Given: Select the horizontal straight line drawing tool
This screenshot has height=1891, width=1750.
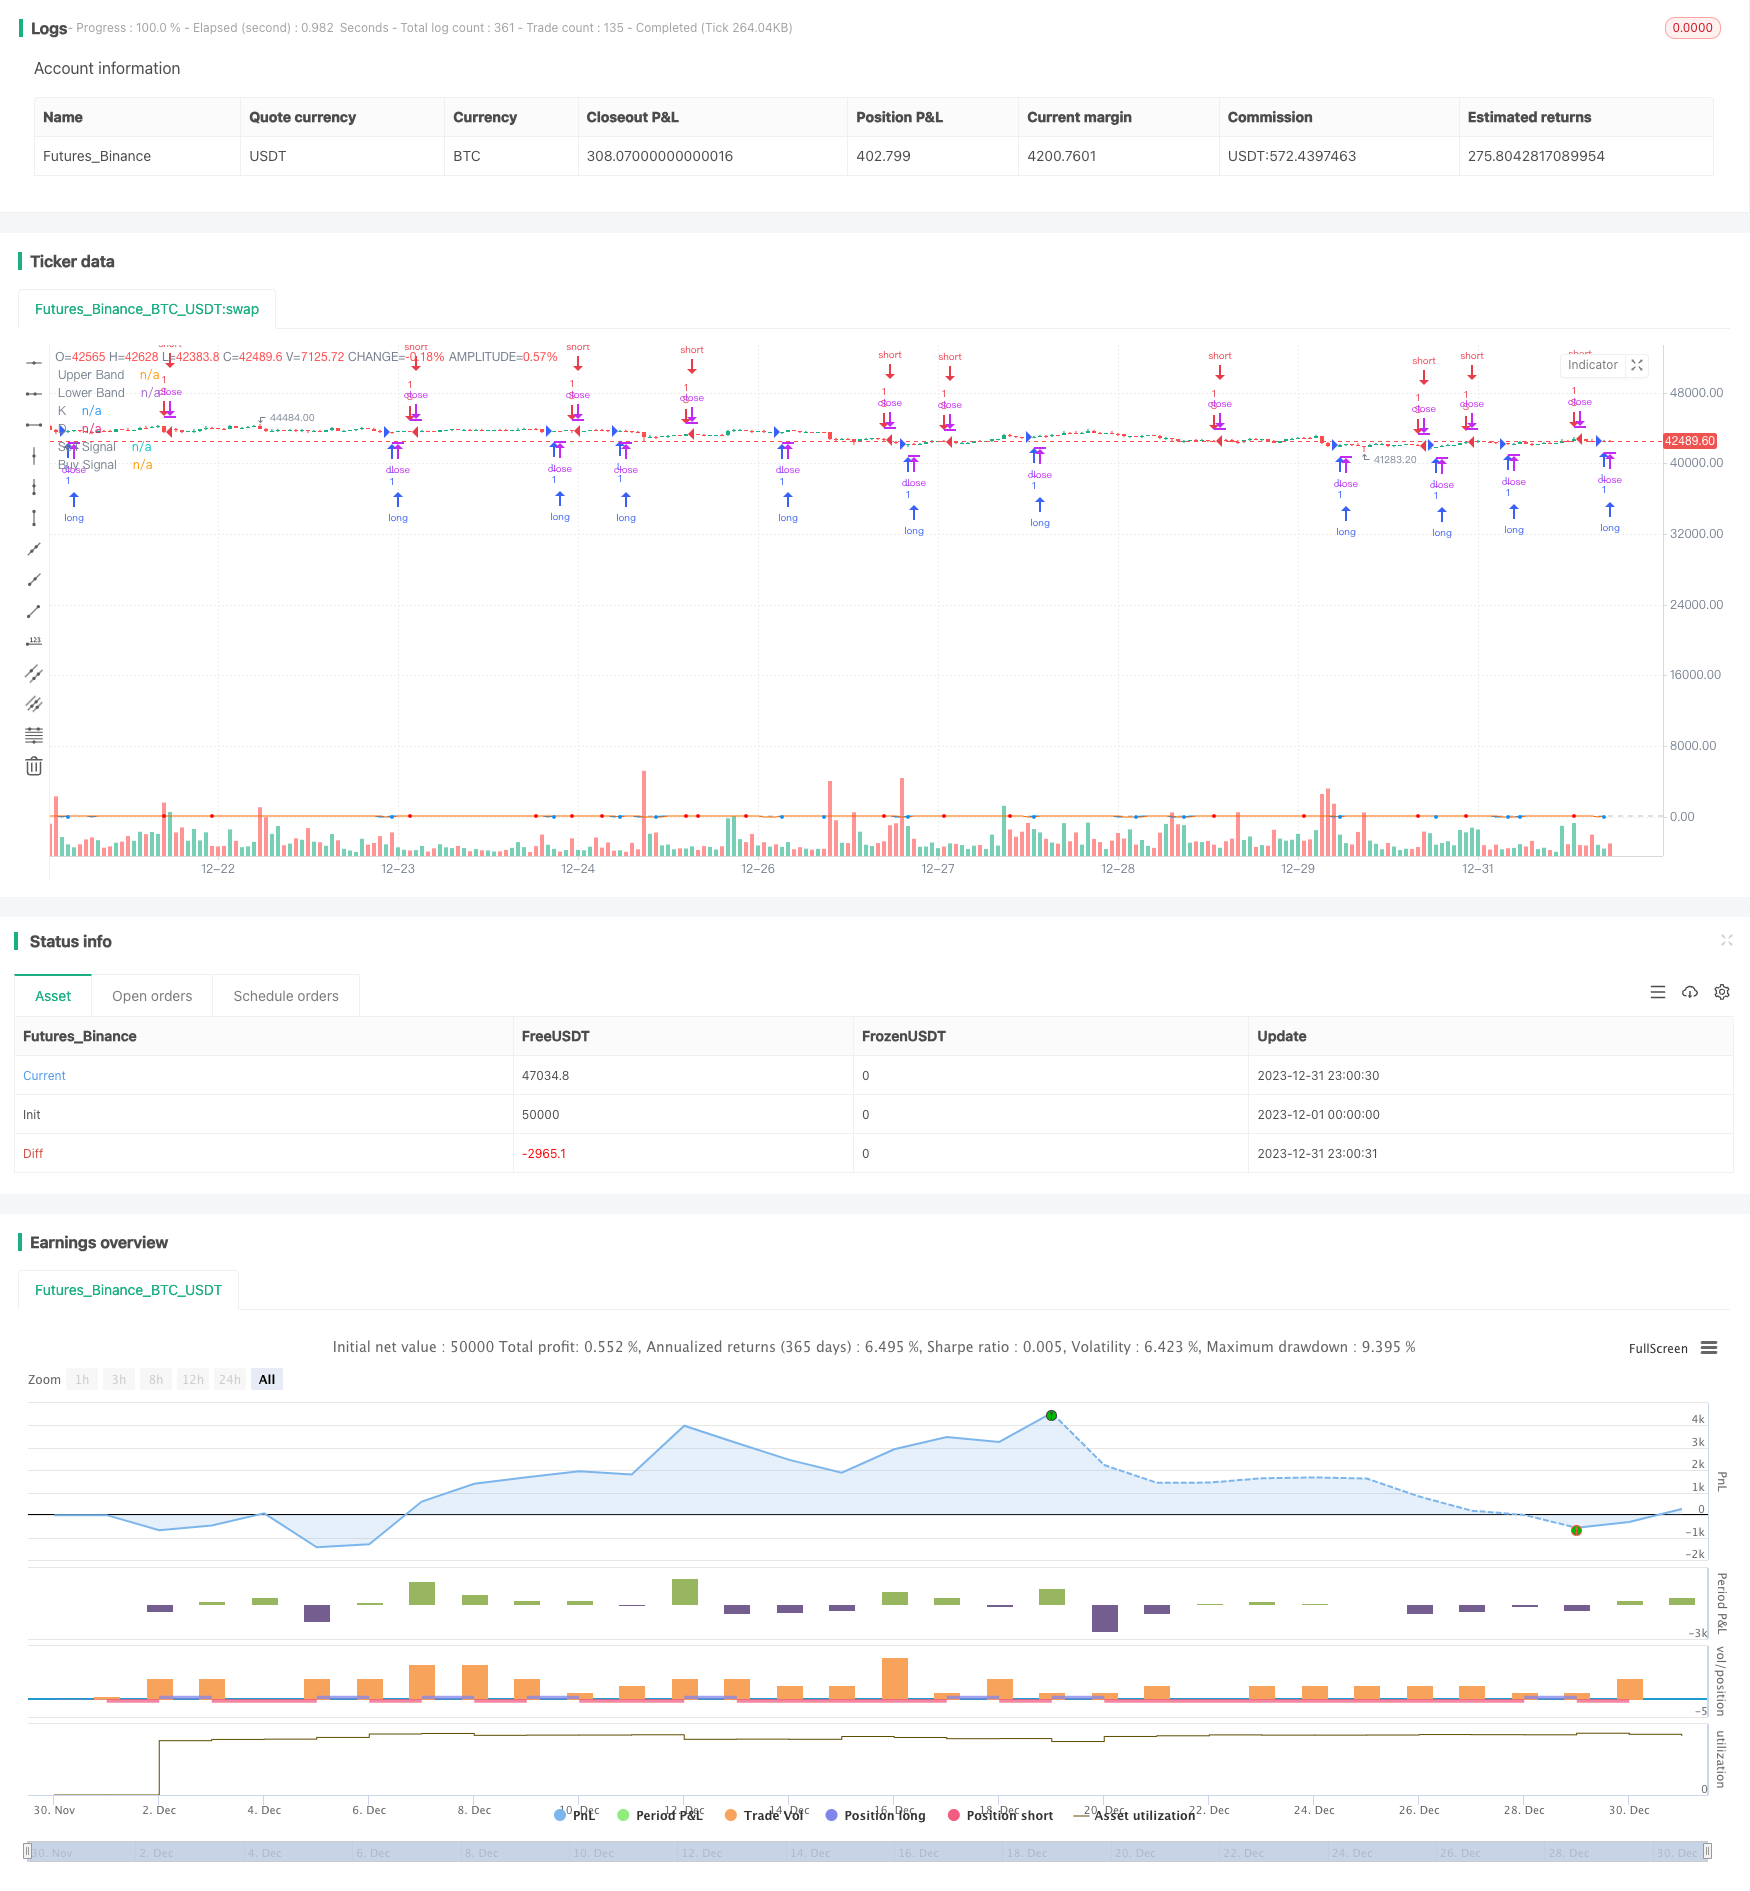Looking at the screenshot, I should pos(34,362).
